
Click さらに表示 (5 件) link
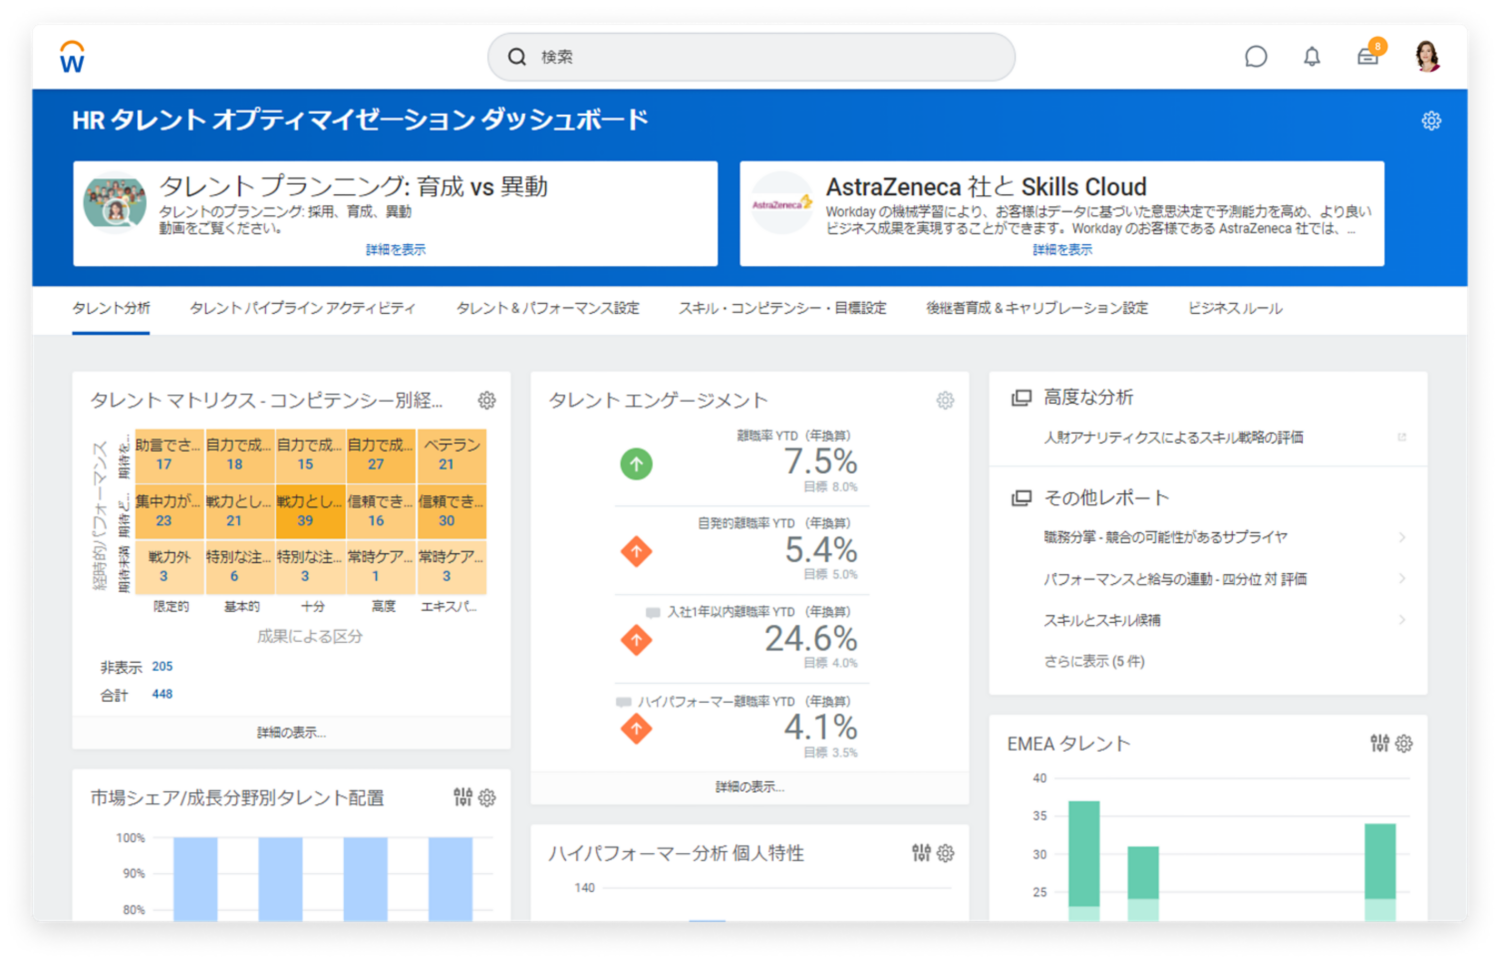click(1094, 661)
